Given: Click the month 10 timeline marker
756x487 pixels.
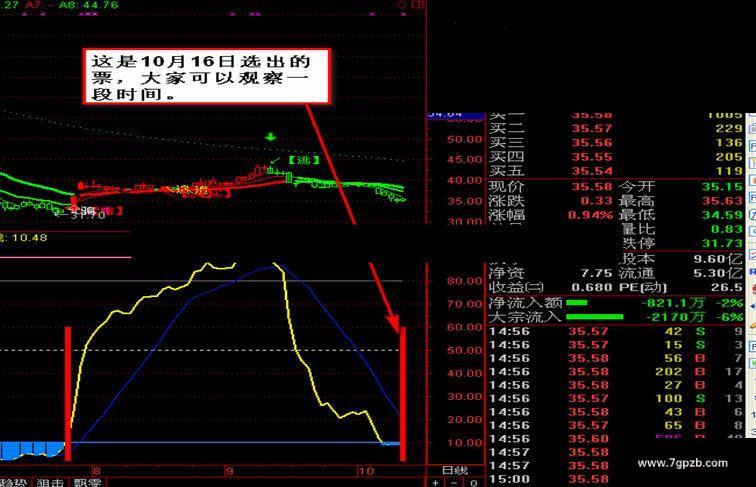Looking at the screenshot, I should pyautogui.click(x=366, y=471).
